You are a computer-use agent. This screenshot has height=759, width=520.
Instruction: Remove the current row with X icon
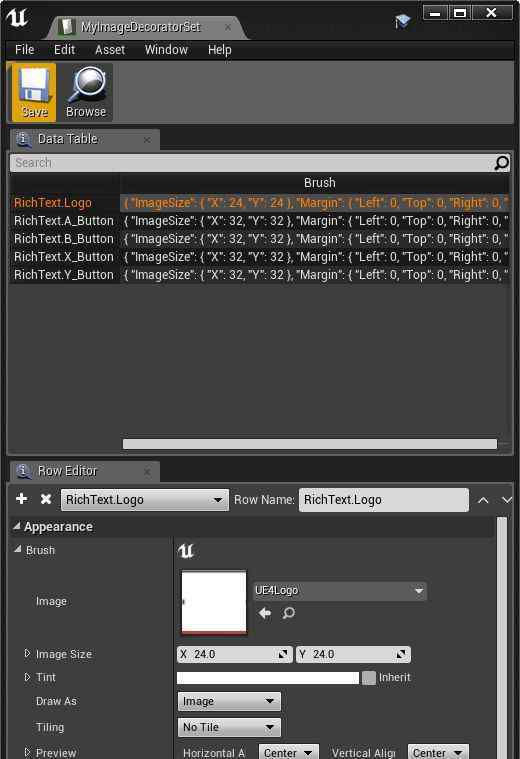tap(46, 499)
